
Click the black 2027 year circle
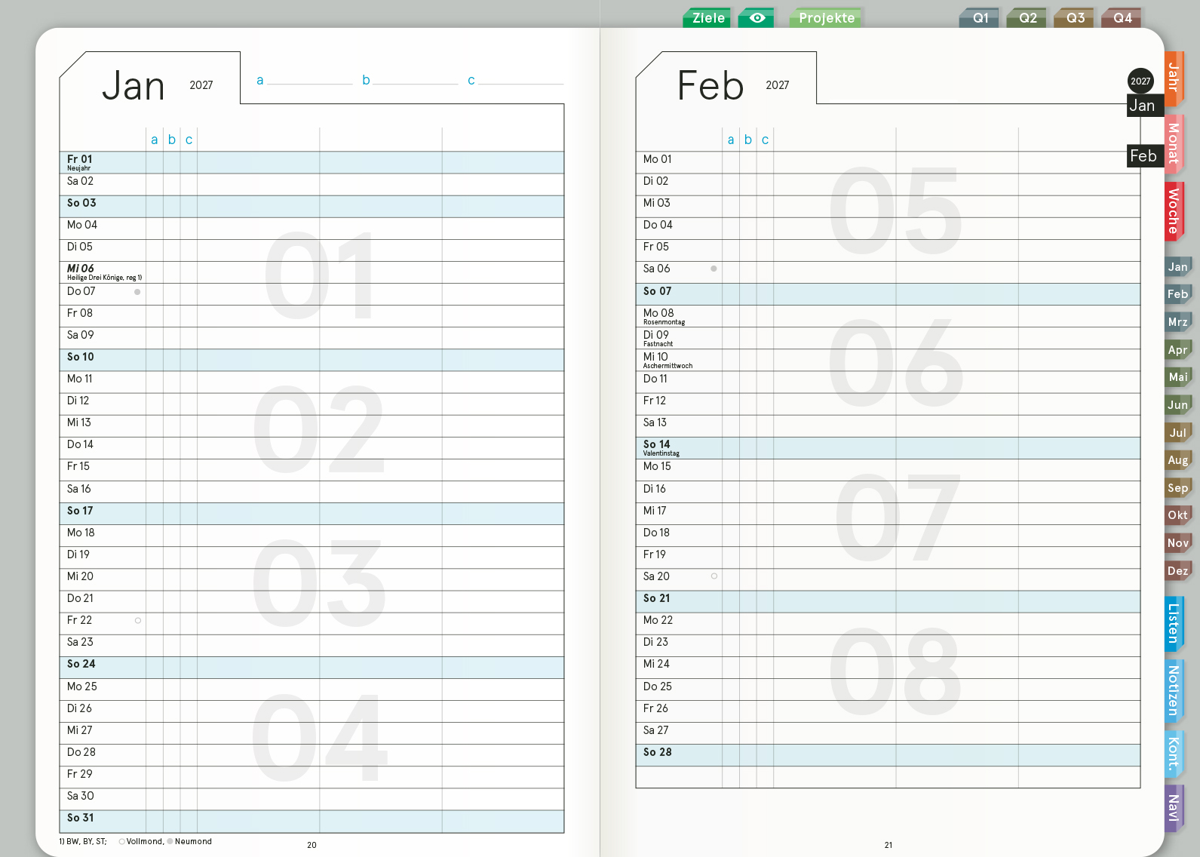tap(1140, 81)
